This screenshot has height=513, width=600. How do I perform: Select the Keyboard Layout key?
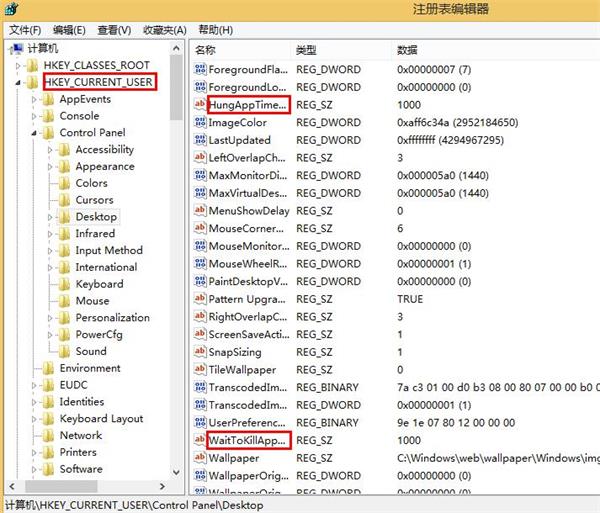click(101, 418)
